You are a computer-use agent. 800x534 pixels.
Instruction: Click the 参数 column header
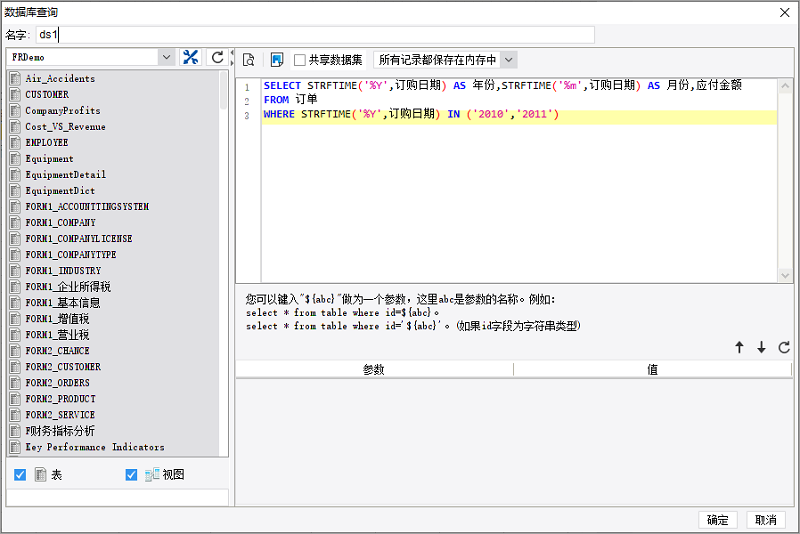(x=374, y=369)
